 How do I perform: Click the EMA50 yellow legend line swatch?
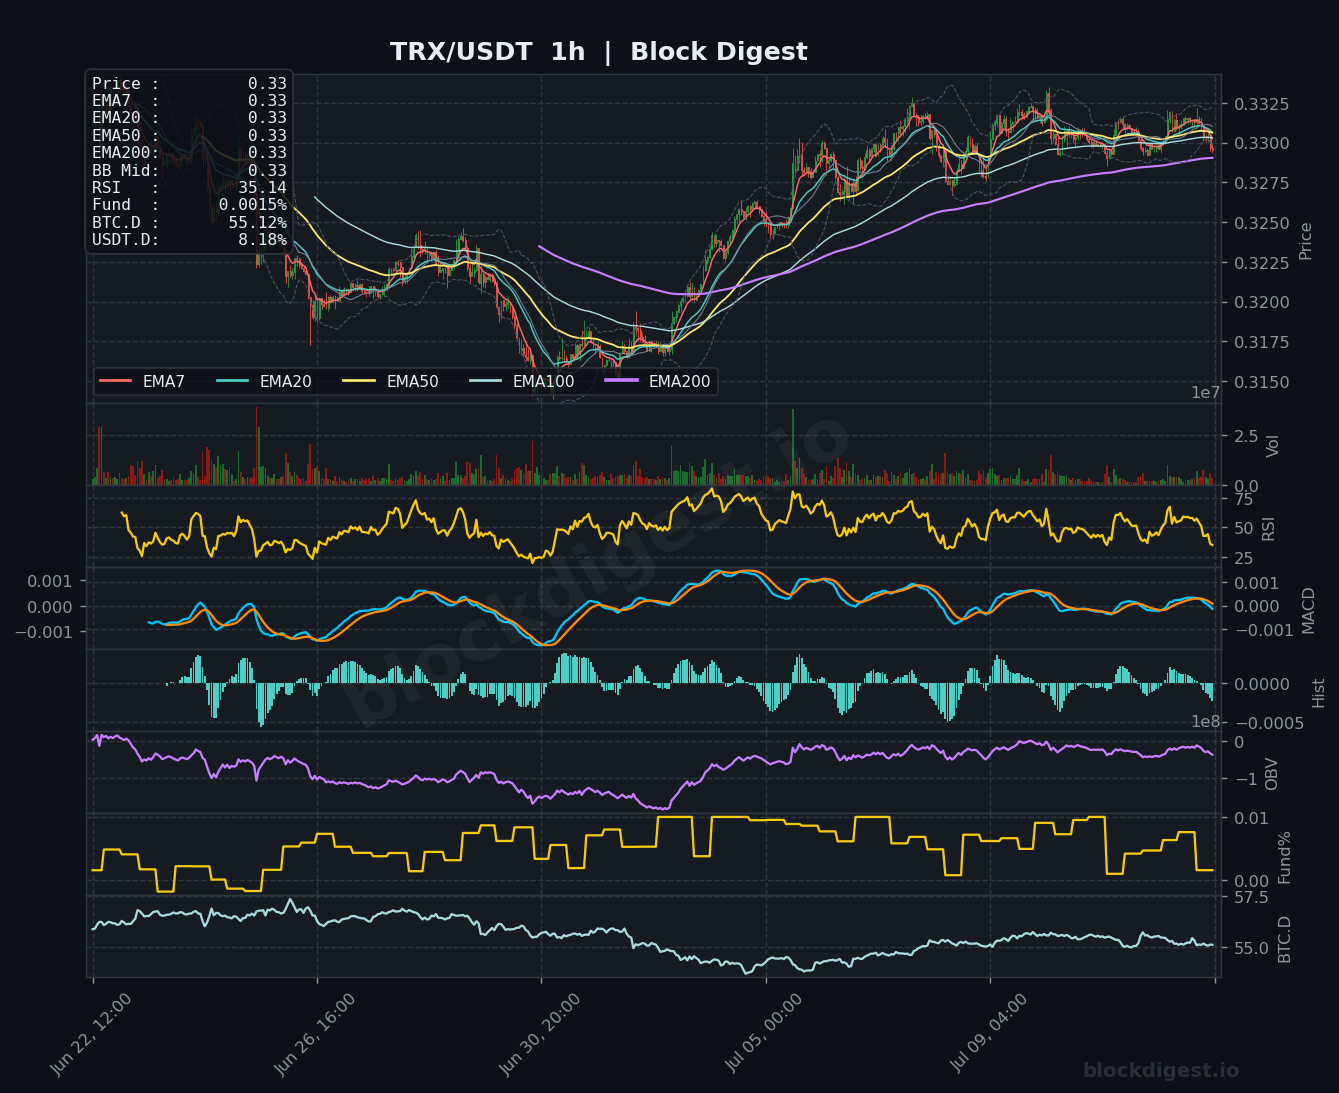359,381
